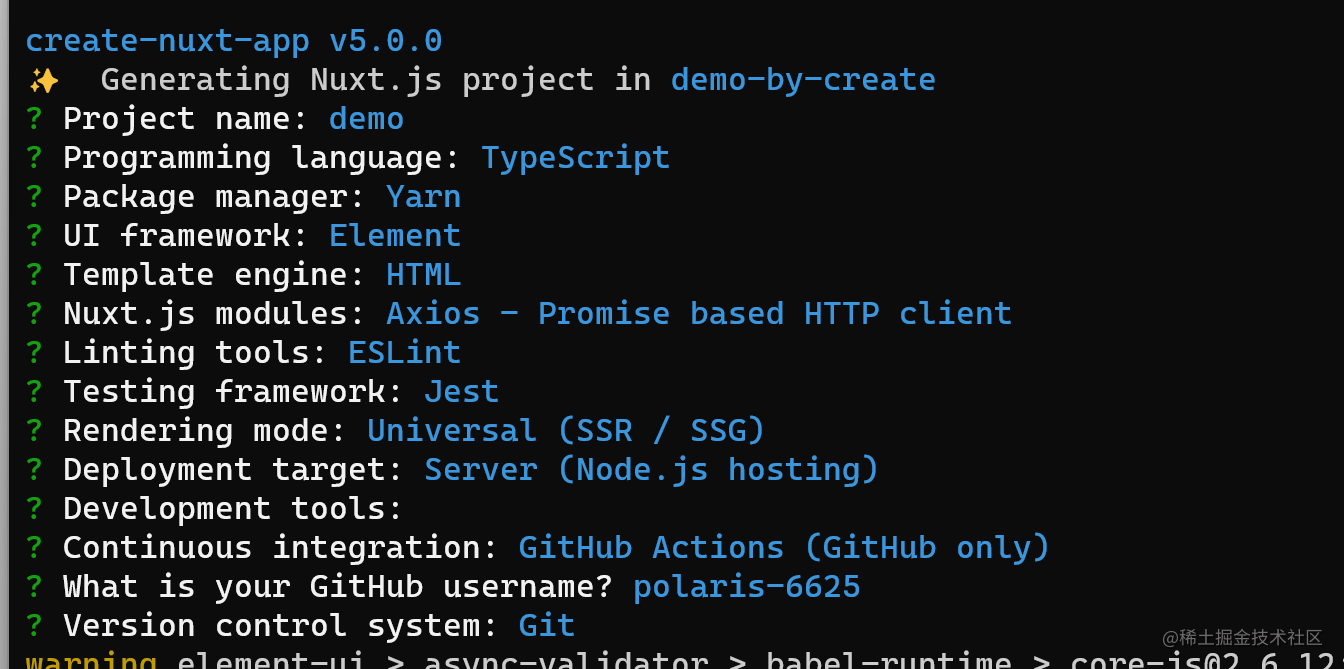This screenshot has height=669, width=1344.
Task: Click the TypeScript language answer
Action: [575, 158]
